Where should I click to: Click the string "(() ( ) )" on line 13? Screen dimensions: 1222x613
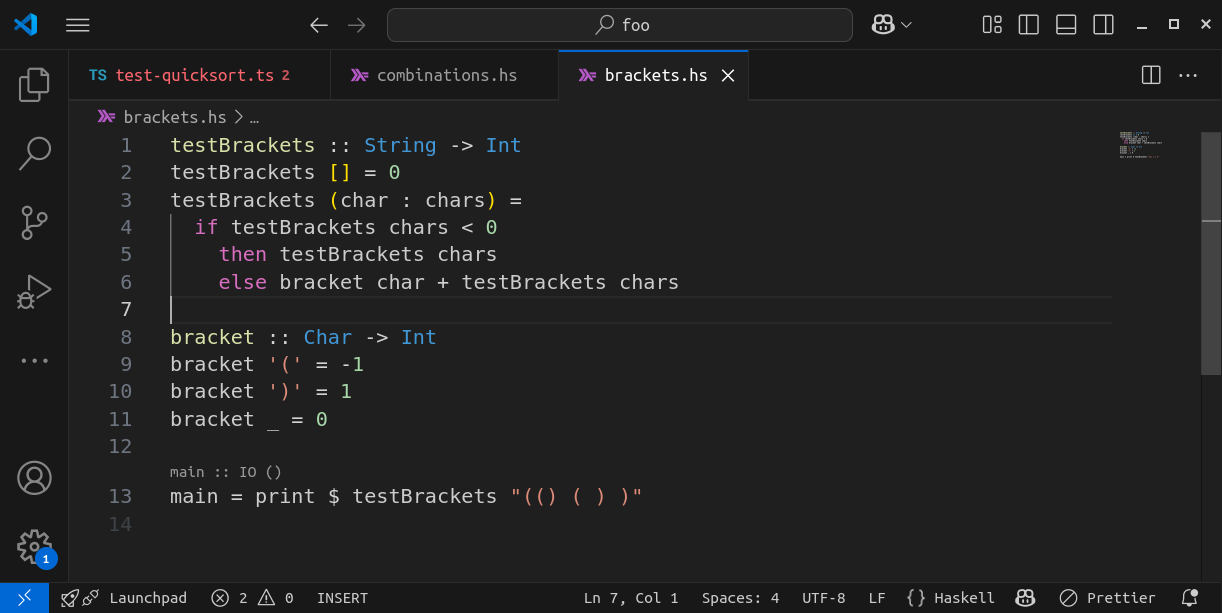tap(575, 497)
